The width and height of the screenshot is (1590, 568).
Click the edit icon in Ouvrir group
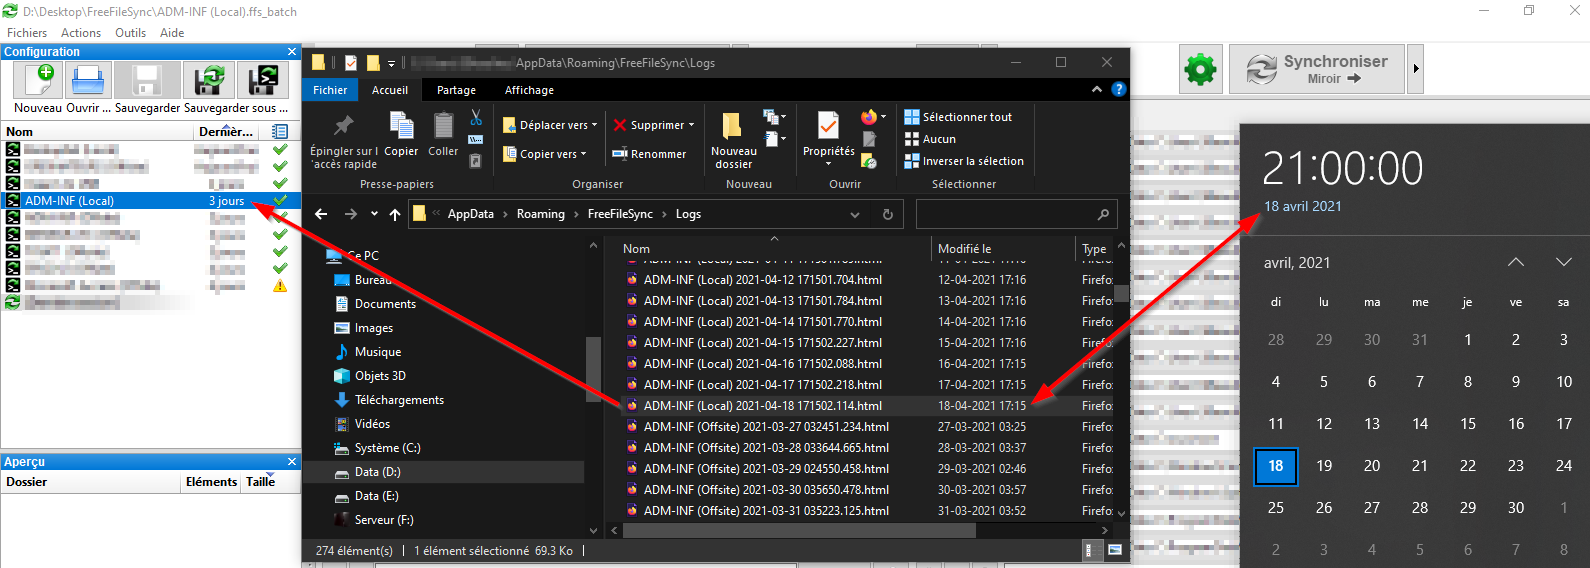click(869, 139)
